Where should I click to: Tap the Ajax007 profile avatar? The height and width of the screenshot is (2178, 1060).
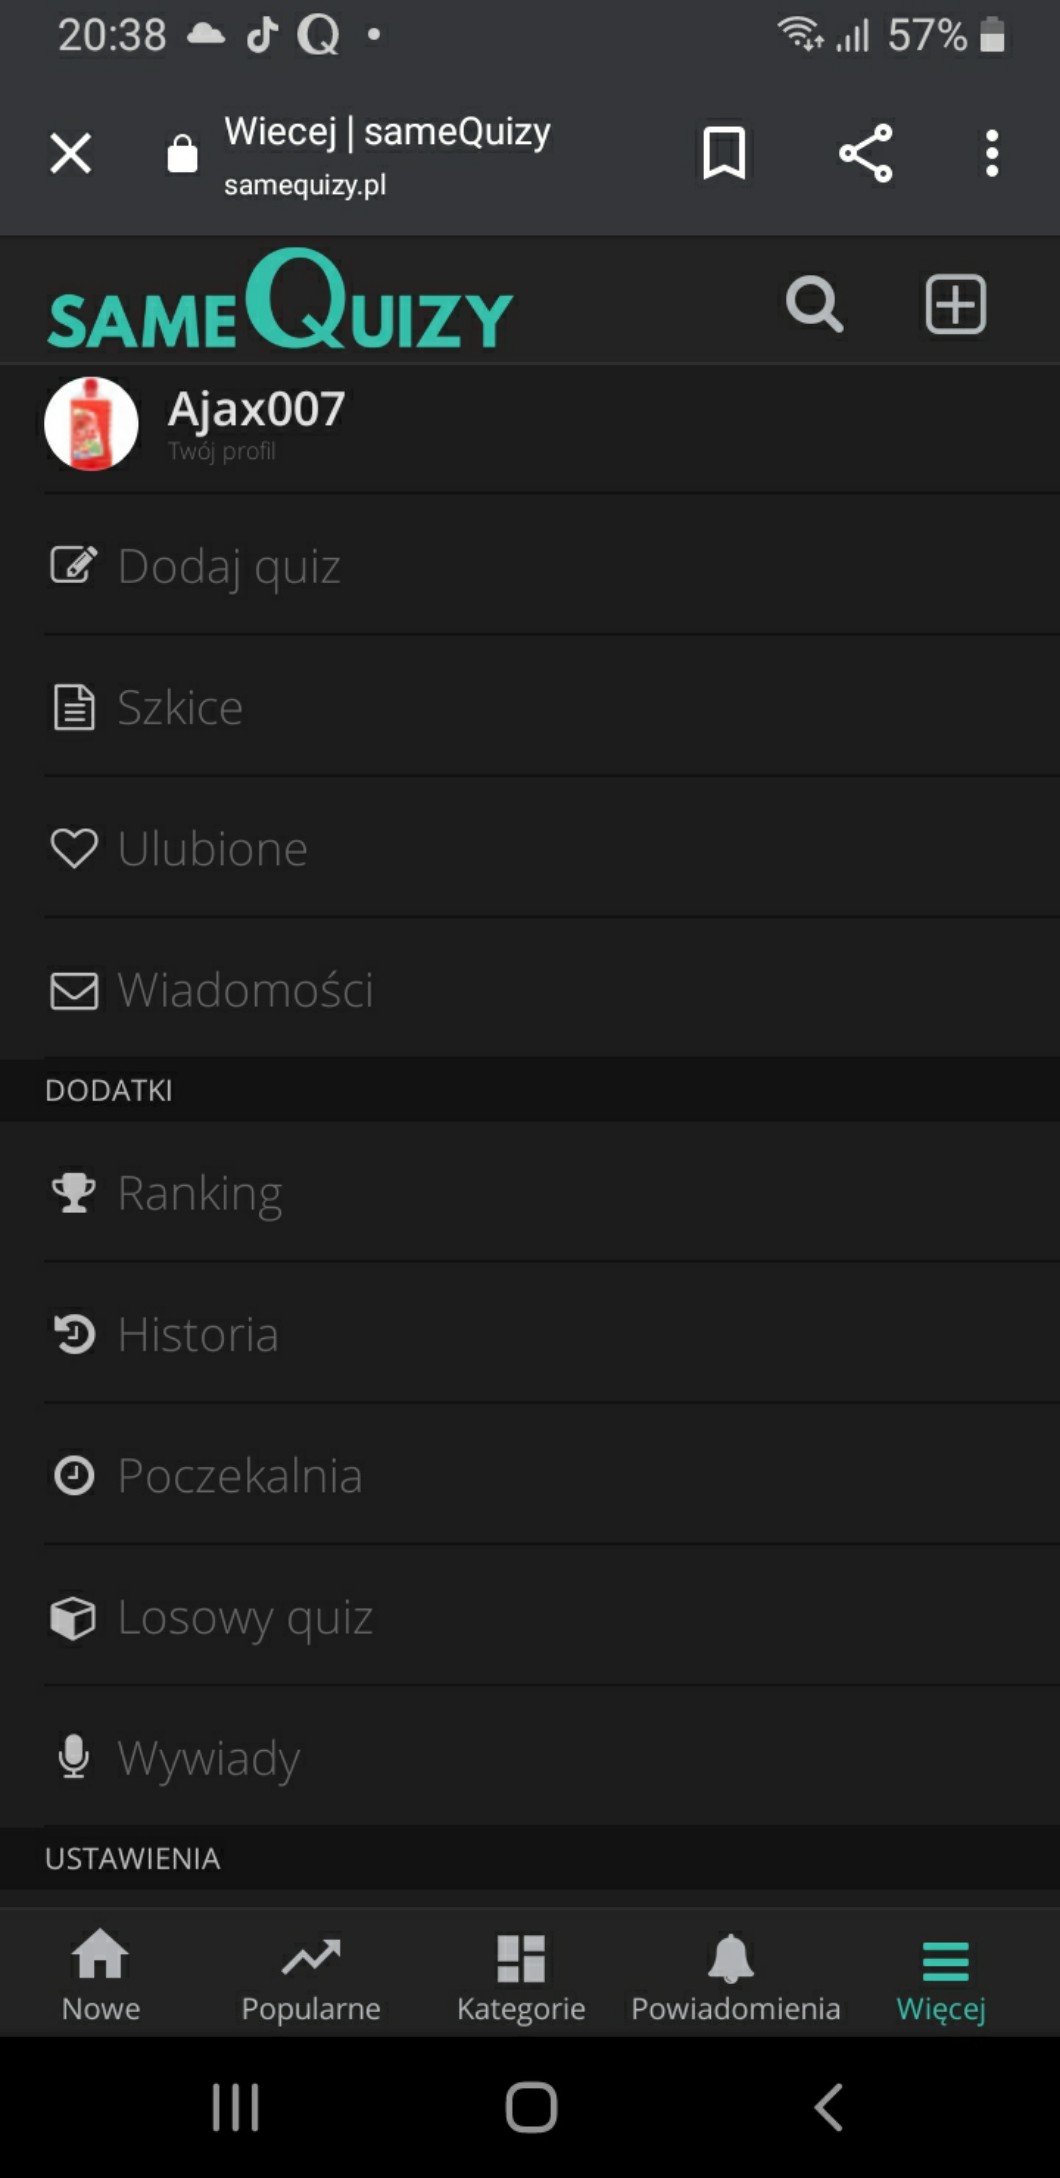tap(91, 424)
